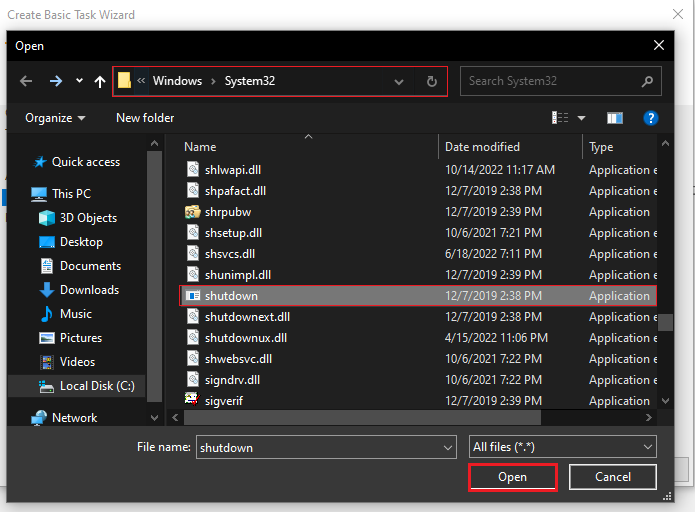
Task: Sort by the Name column header
Action: [x=200, y=147]
